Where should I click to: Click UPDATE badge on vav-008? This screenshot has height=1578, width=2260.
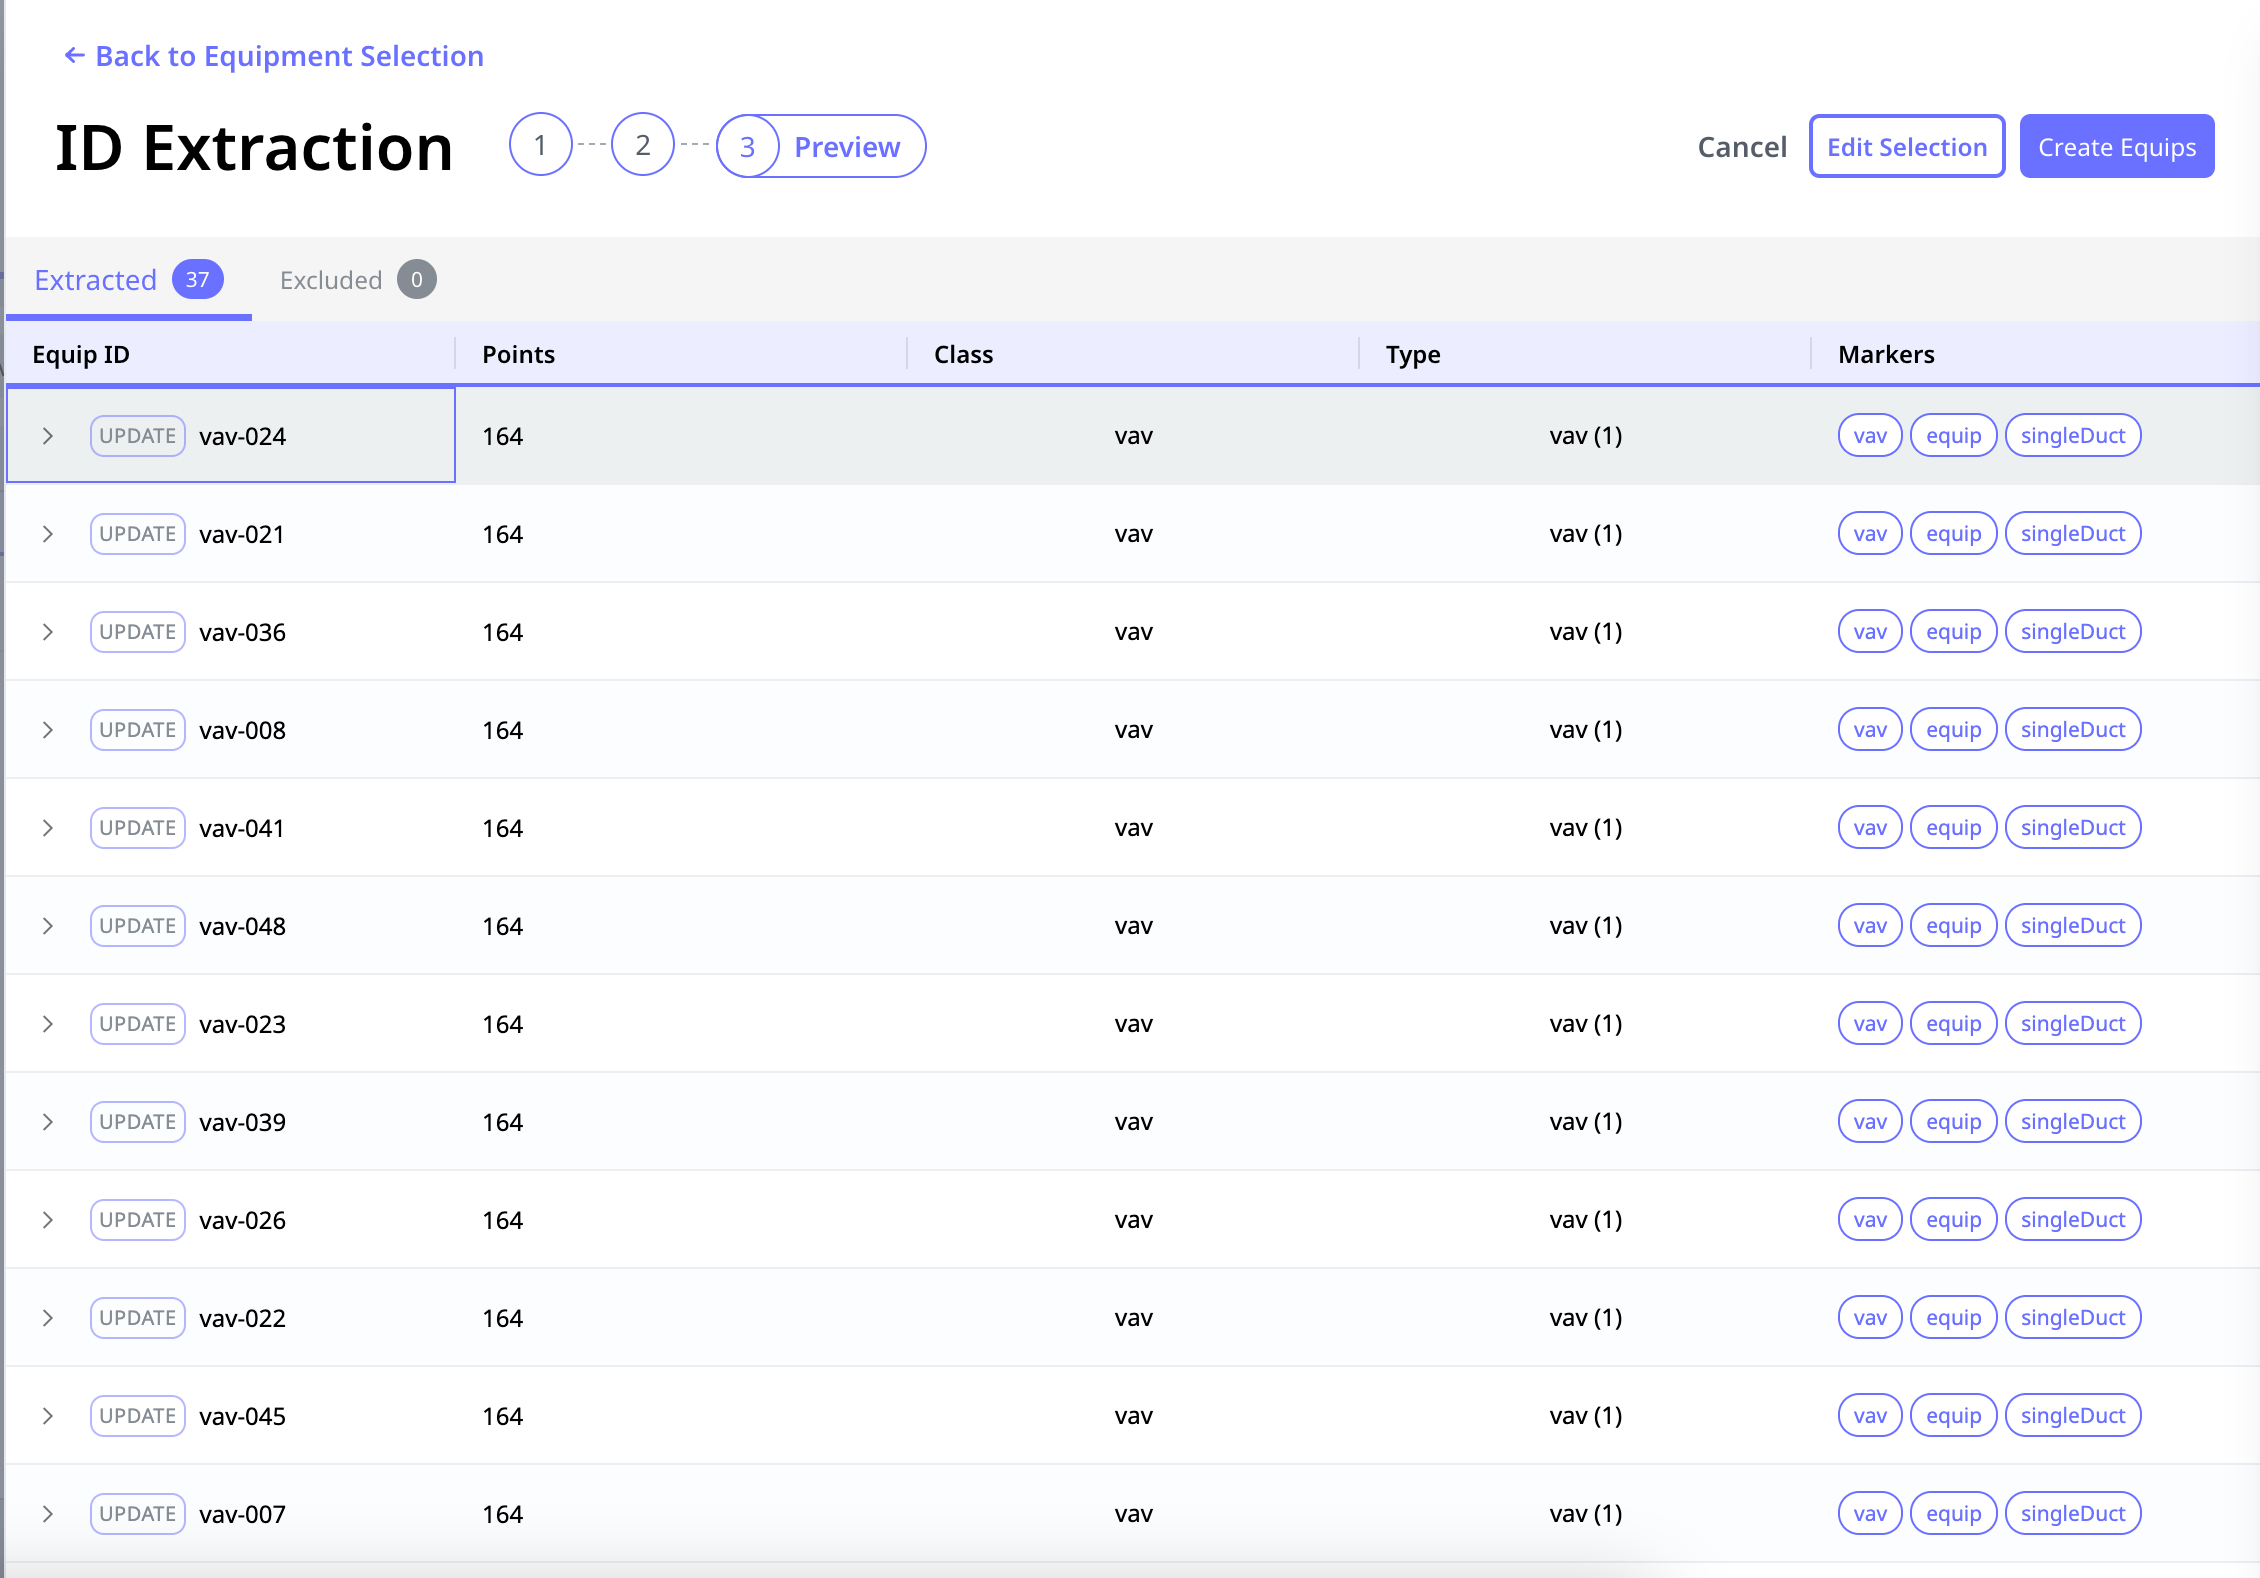pyautogui.click(x=138, y=730)
